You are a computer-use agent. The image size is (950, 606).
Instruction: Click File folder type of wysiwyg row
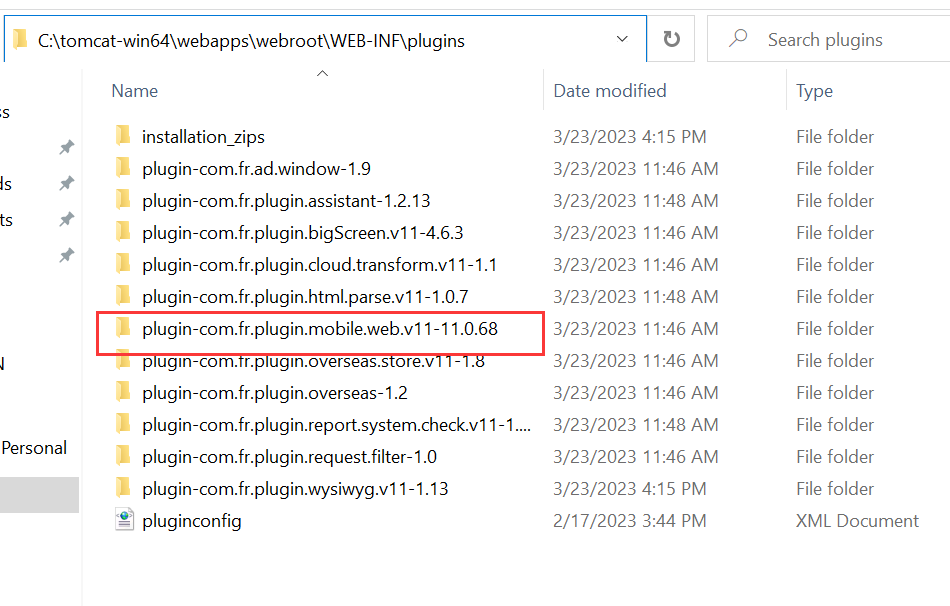tap(835, 489)
